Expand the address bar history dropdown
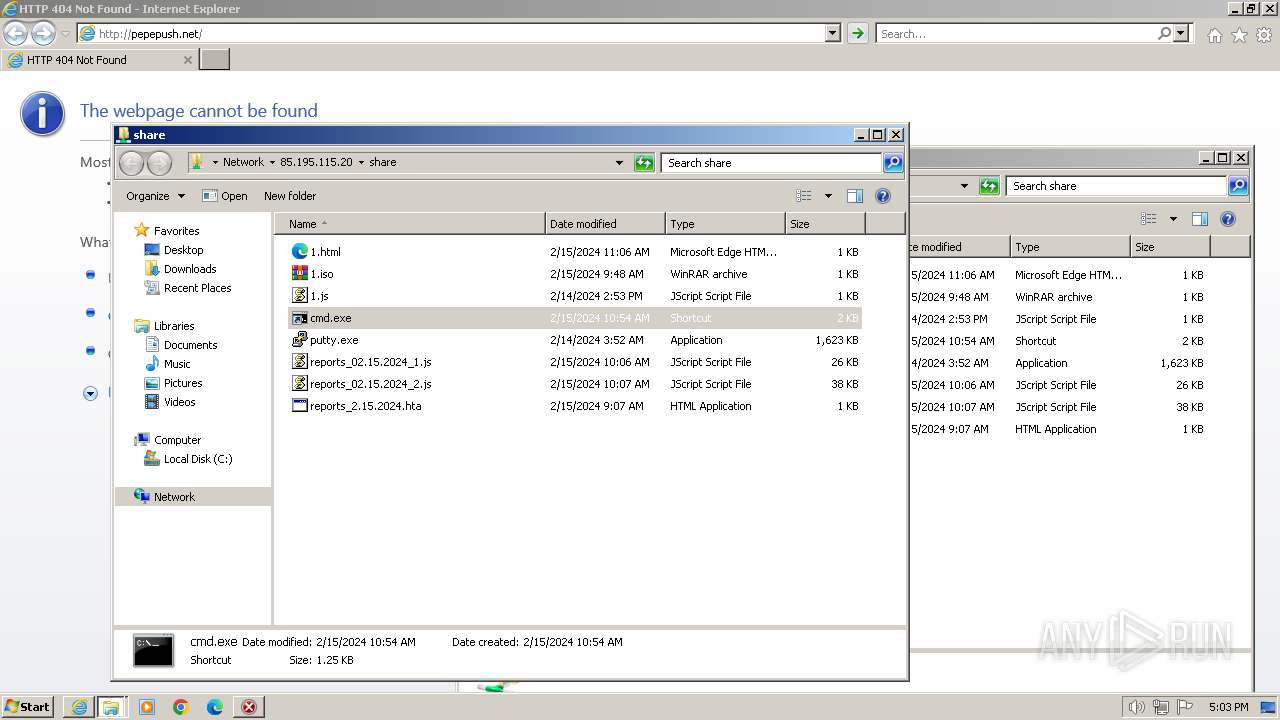 click(x=619, y=162)
